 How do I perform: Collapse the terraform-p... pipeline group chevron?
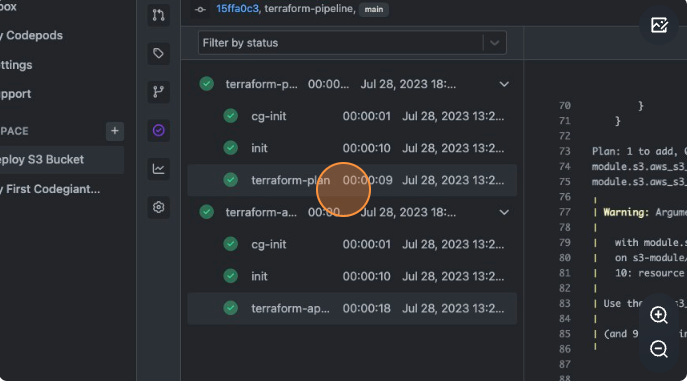(x=504, y=84)
